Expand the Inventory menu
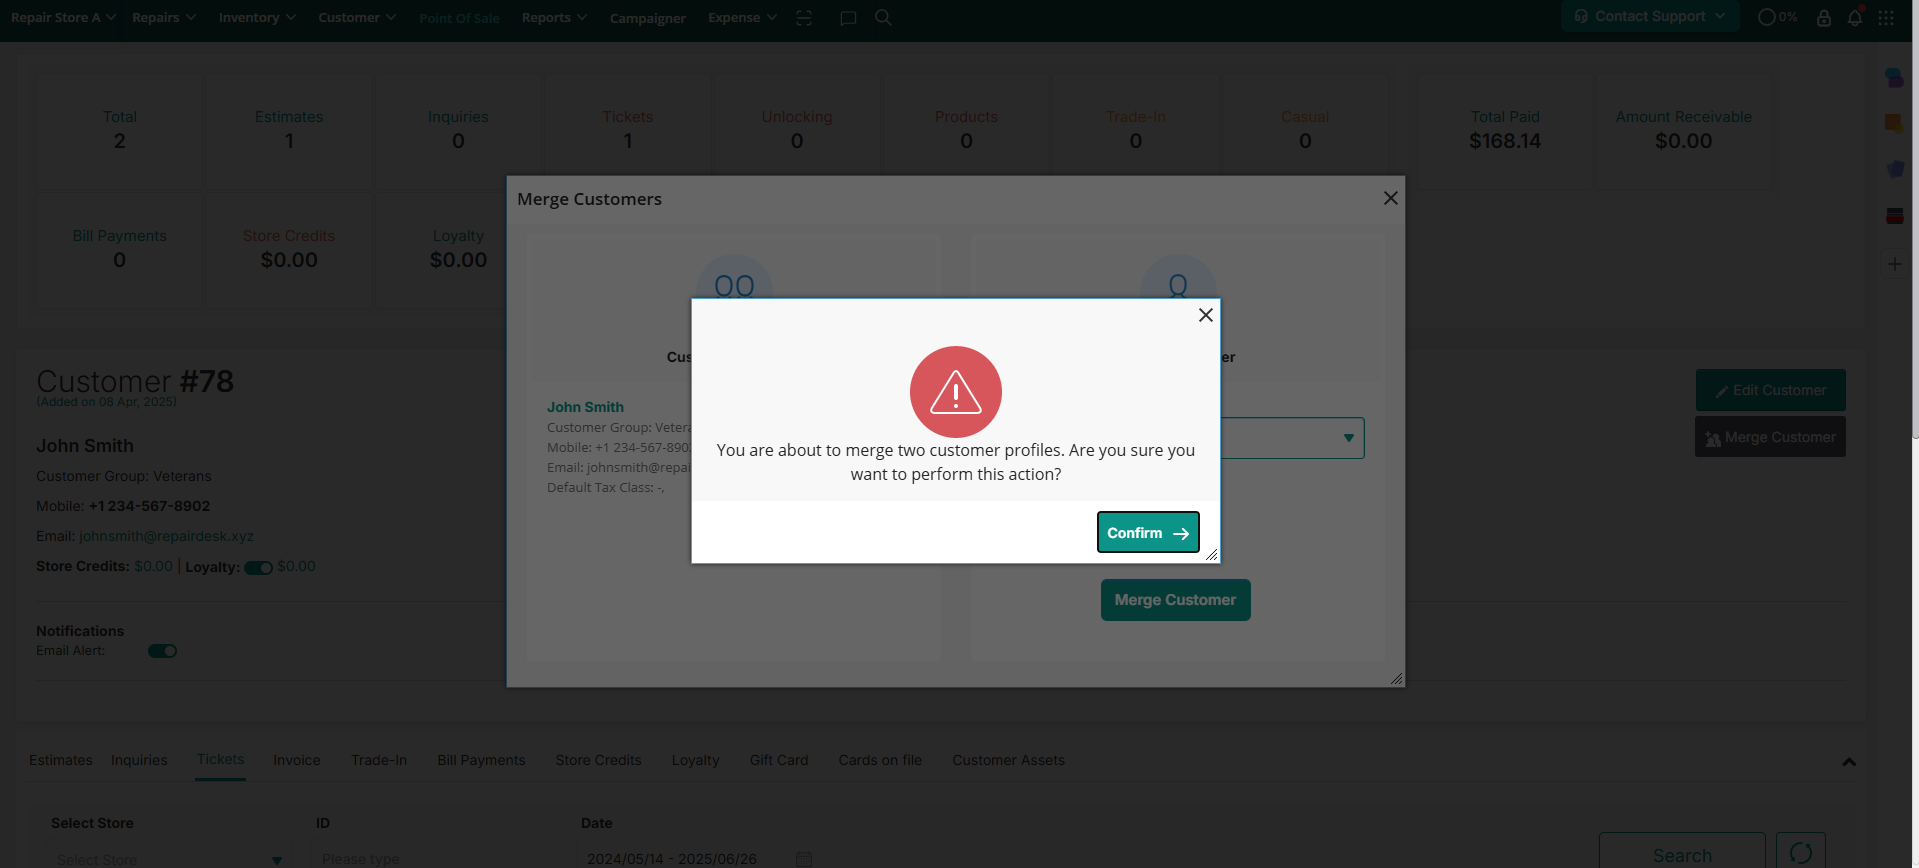The width and height of the screenshot is (1919, 868). coord(257,17)
